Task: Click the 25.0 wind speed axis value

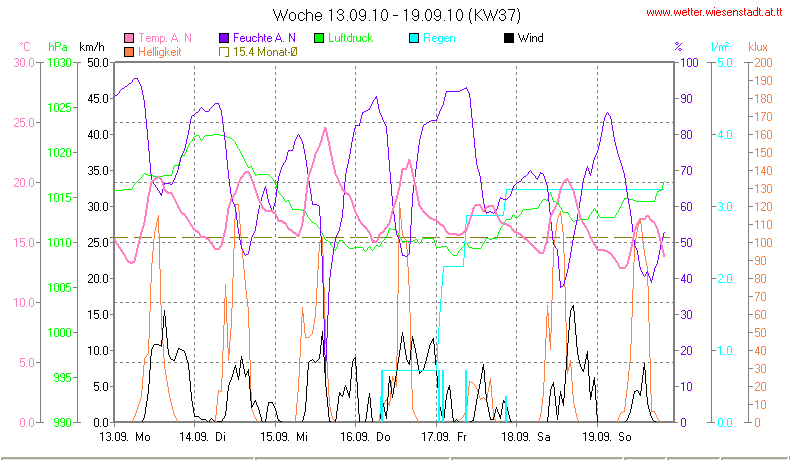Action: click(98, 243)
